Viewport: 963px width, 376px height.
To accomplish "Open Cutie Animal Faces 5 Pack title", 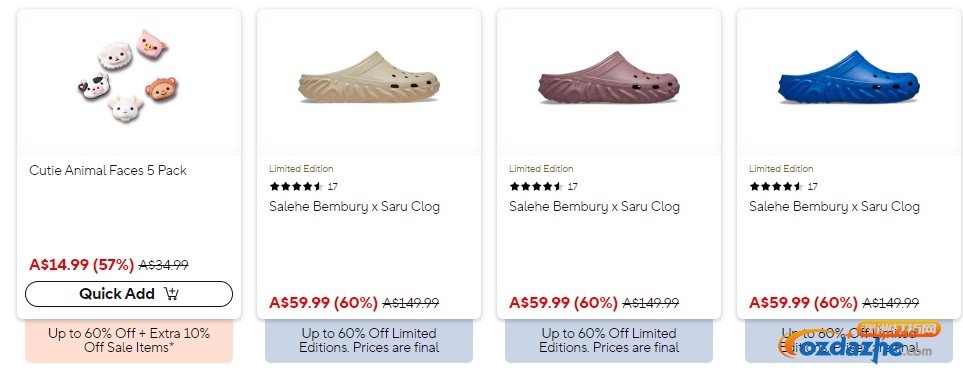I will 108,170.
